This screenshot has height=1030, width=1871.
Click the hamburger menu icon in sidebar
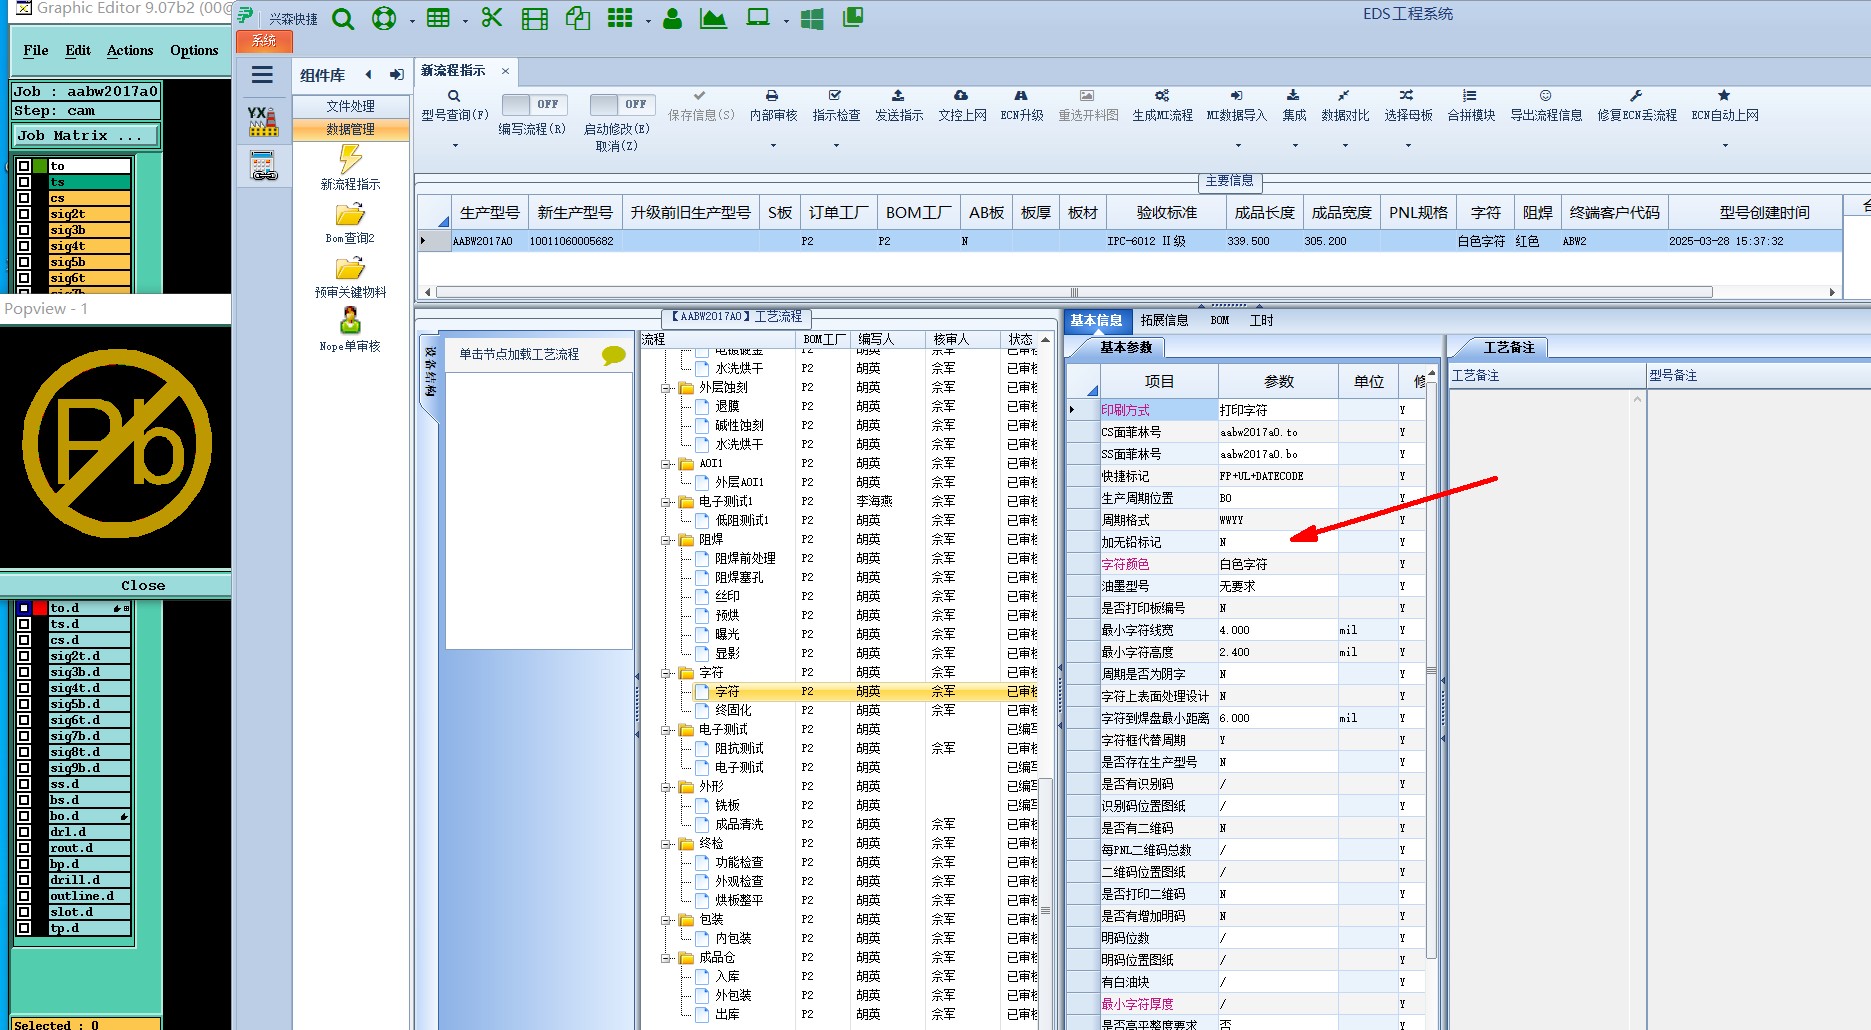[x=262, y=74]
